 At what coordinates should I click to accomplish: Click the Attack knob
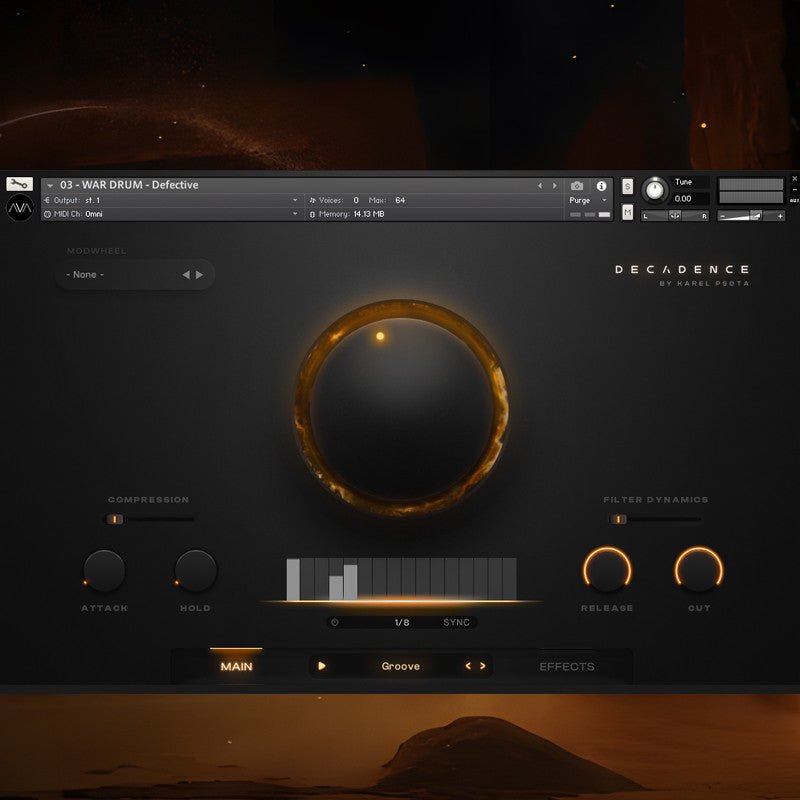[104, 570]
